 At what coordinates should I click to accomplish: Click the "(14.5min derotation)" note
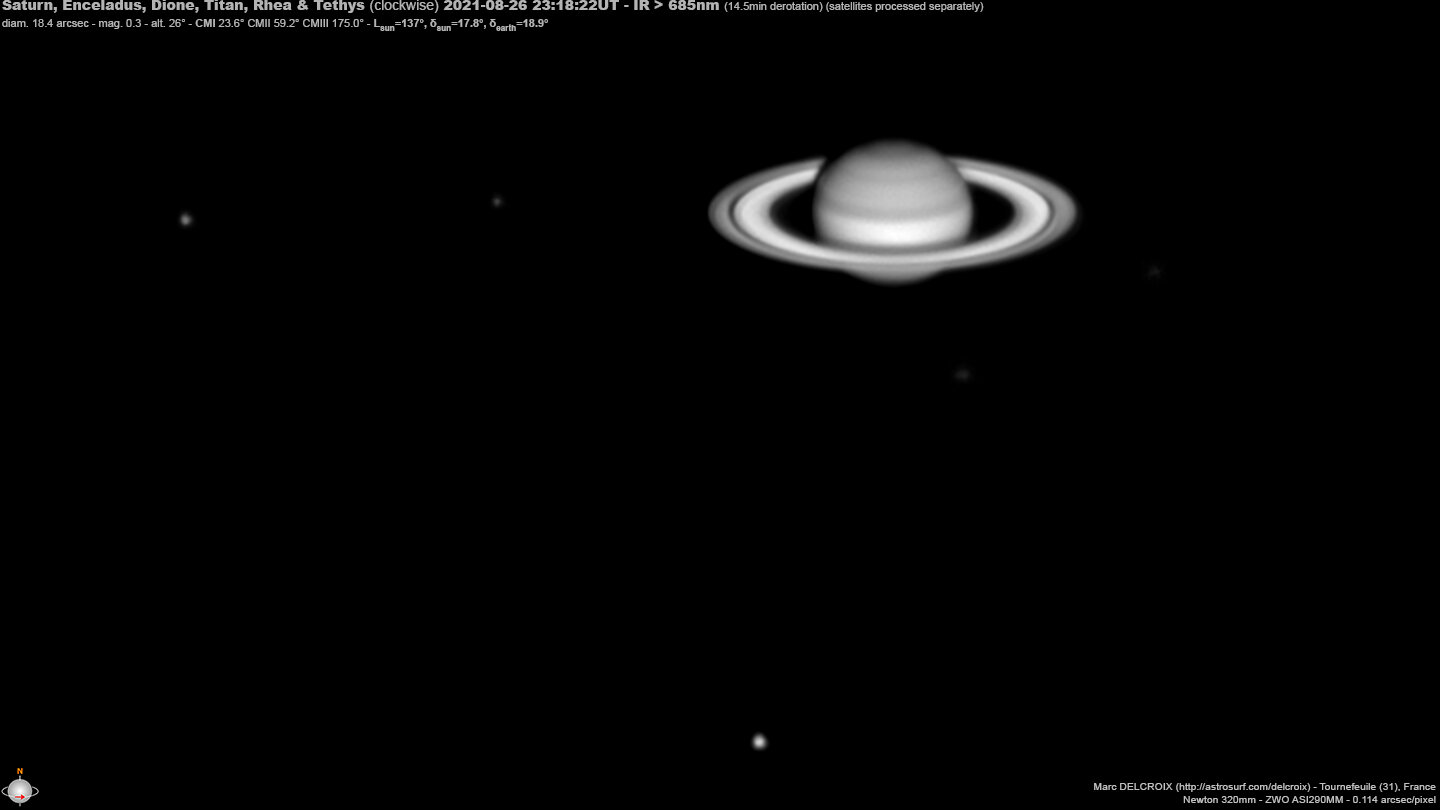773,7
